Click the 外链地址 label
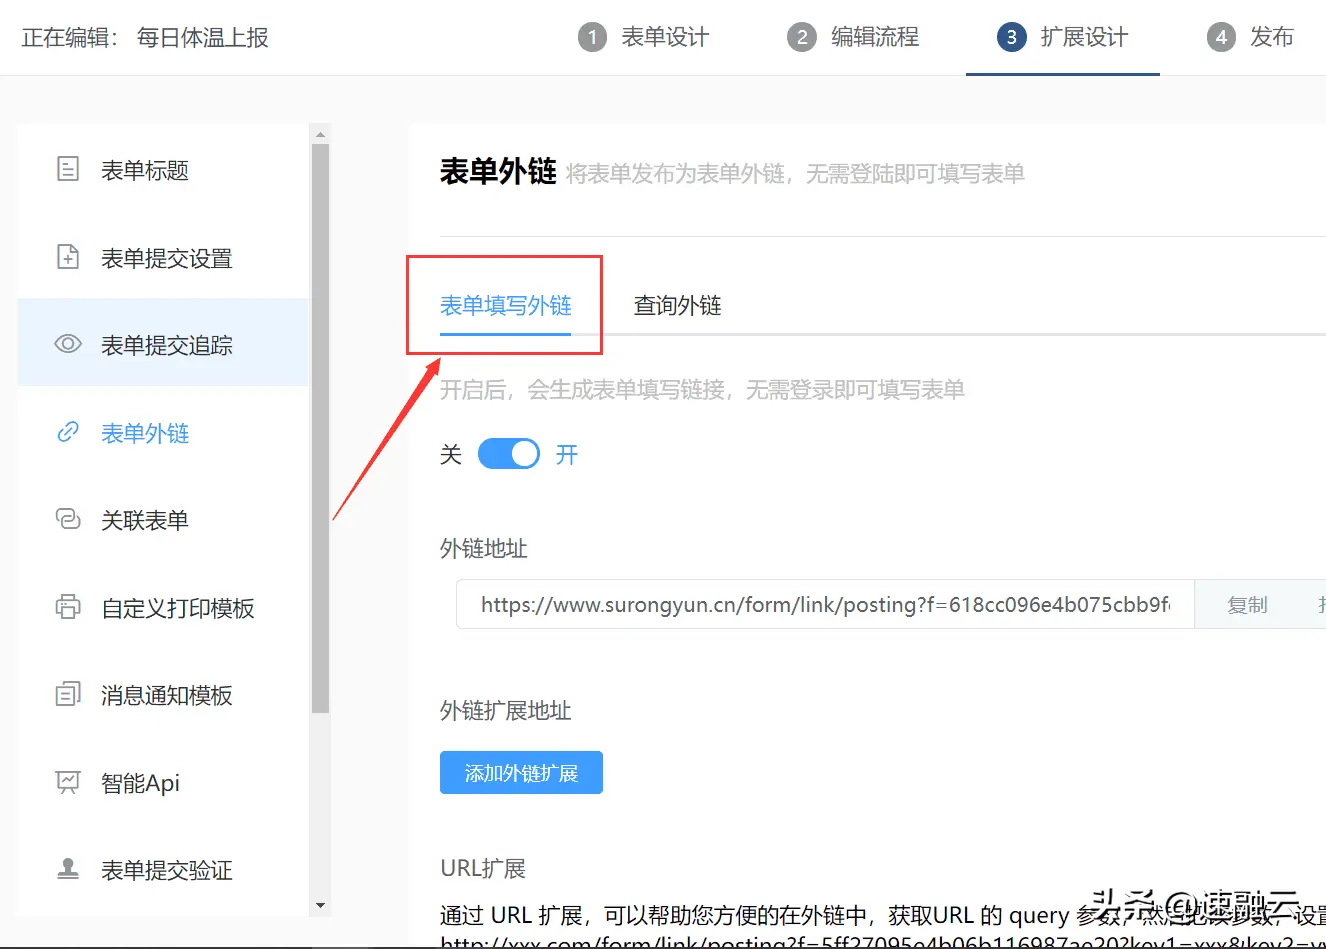This screenshot has height=949, width=1326. click(x=483, y=548)
